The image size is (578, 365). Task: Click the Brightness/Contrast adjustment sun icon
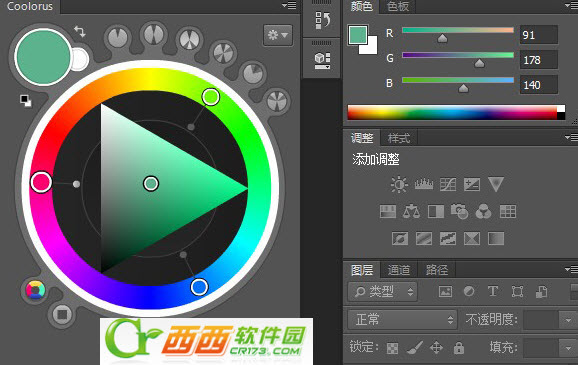(399, 184)
